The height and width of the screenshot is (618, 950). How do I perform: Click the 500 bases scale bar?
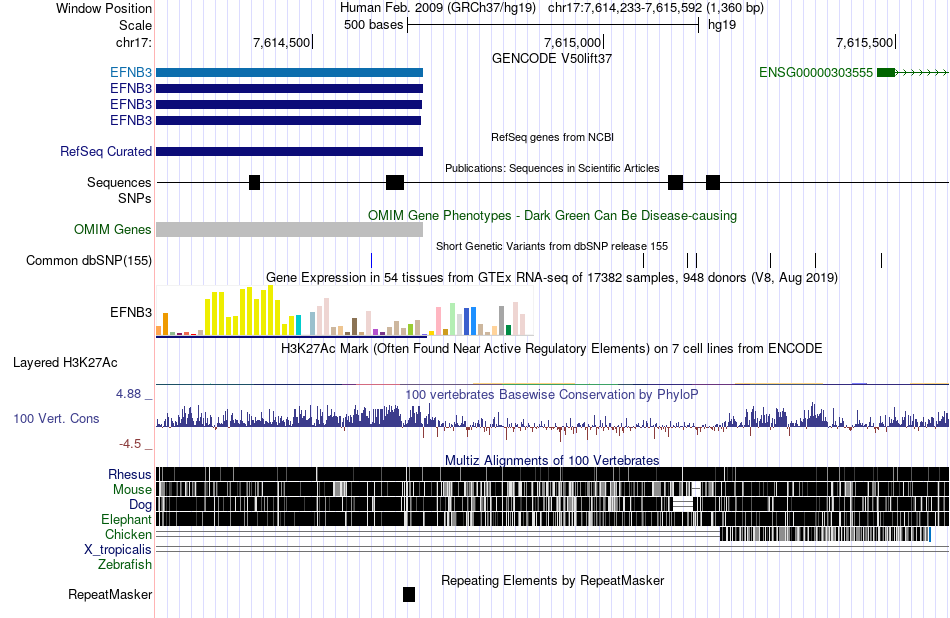click(553, 25)
